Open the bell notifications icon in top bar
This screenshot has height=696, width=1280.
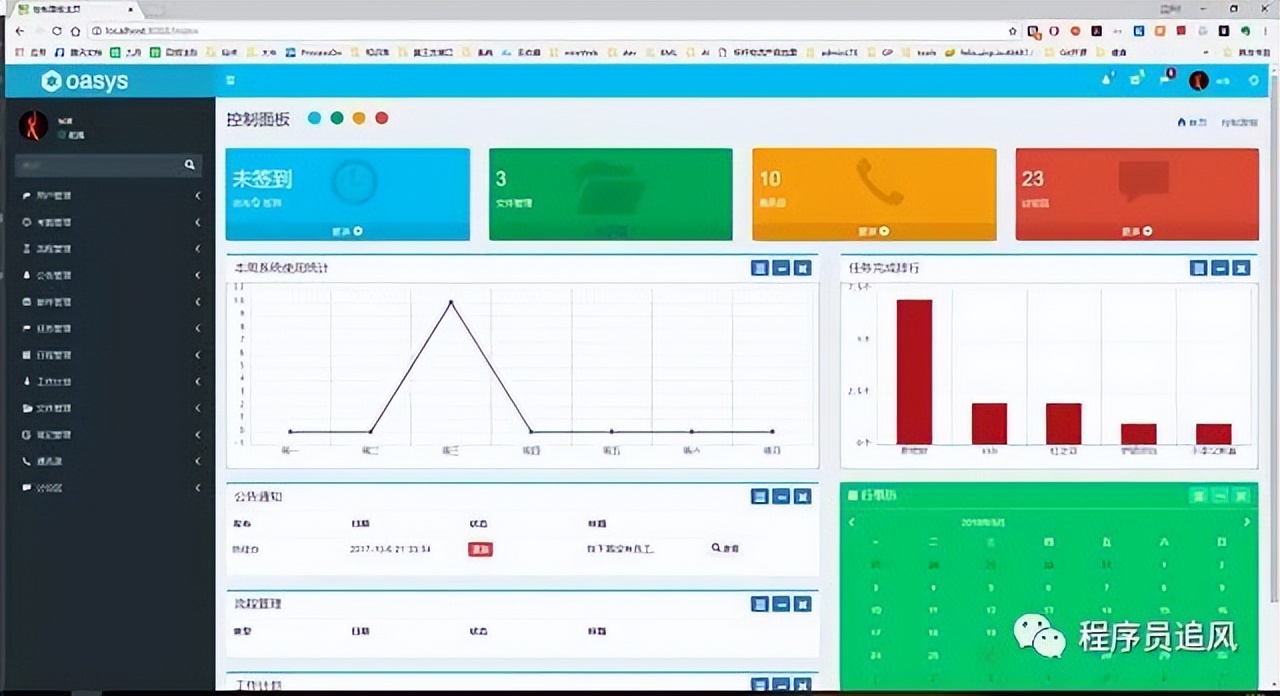point(1107,80)
